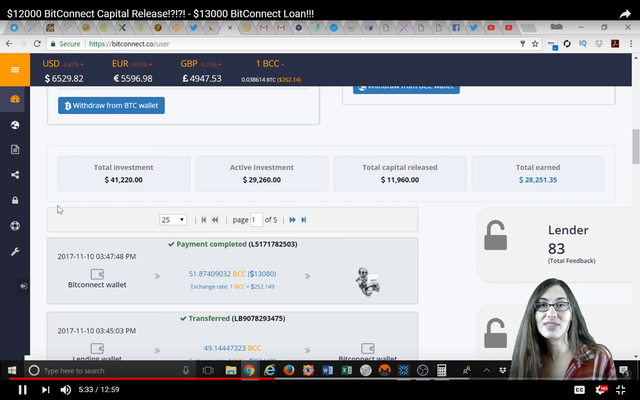Viewport: 640px width, 400px height.
Task: Open the wrench settings icon in sidebar
Action: click(x=15, y=251)
